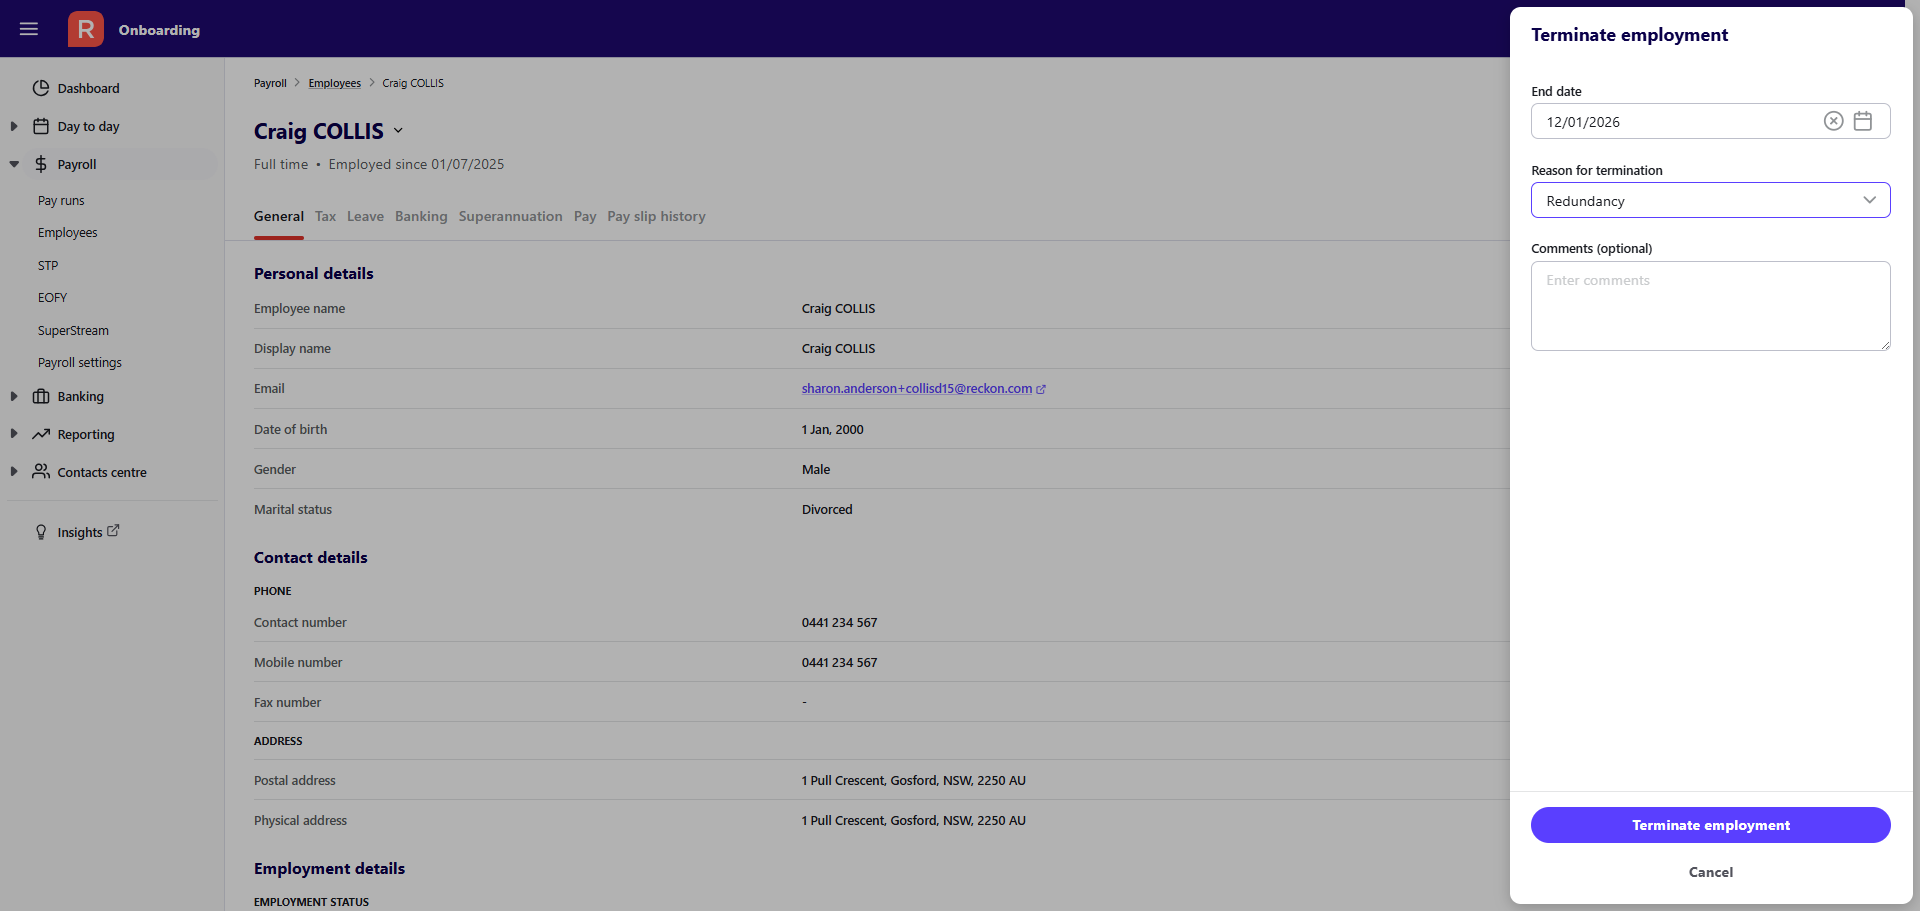Viewport: 1920px width, 911px height.
Task: Click the Onboarding title in header
Action: tap(159, 30)
